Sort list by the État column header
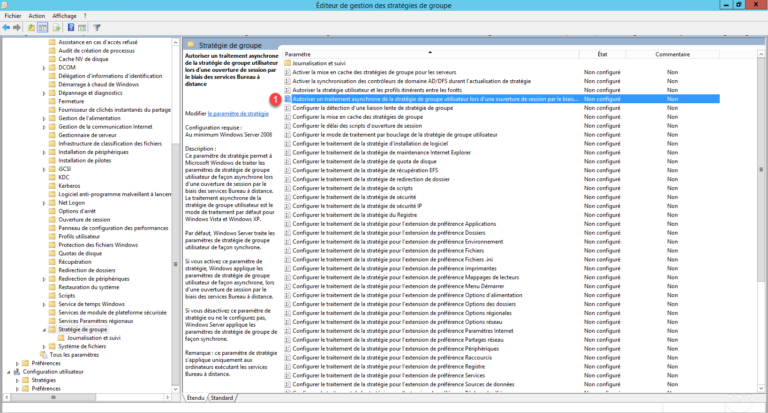768x413 pixels. pos(602,53)
